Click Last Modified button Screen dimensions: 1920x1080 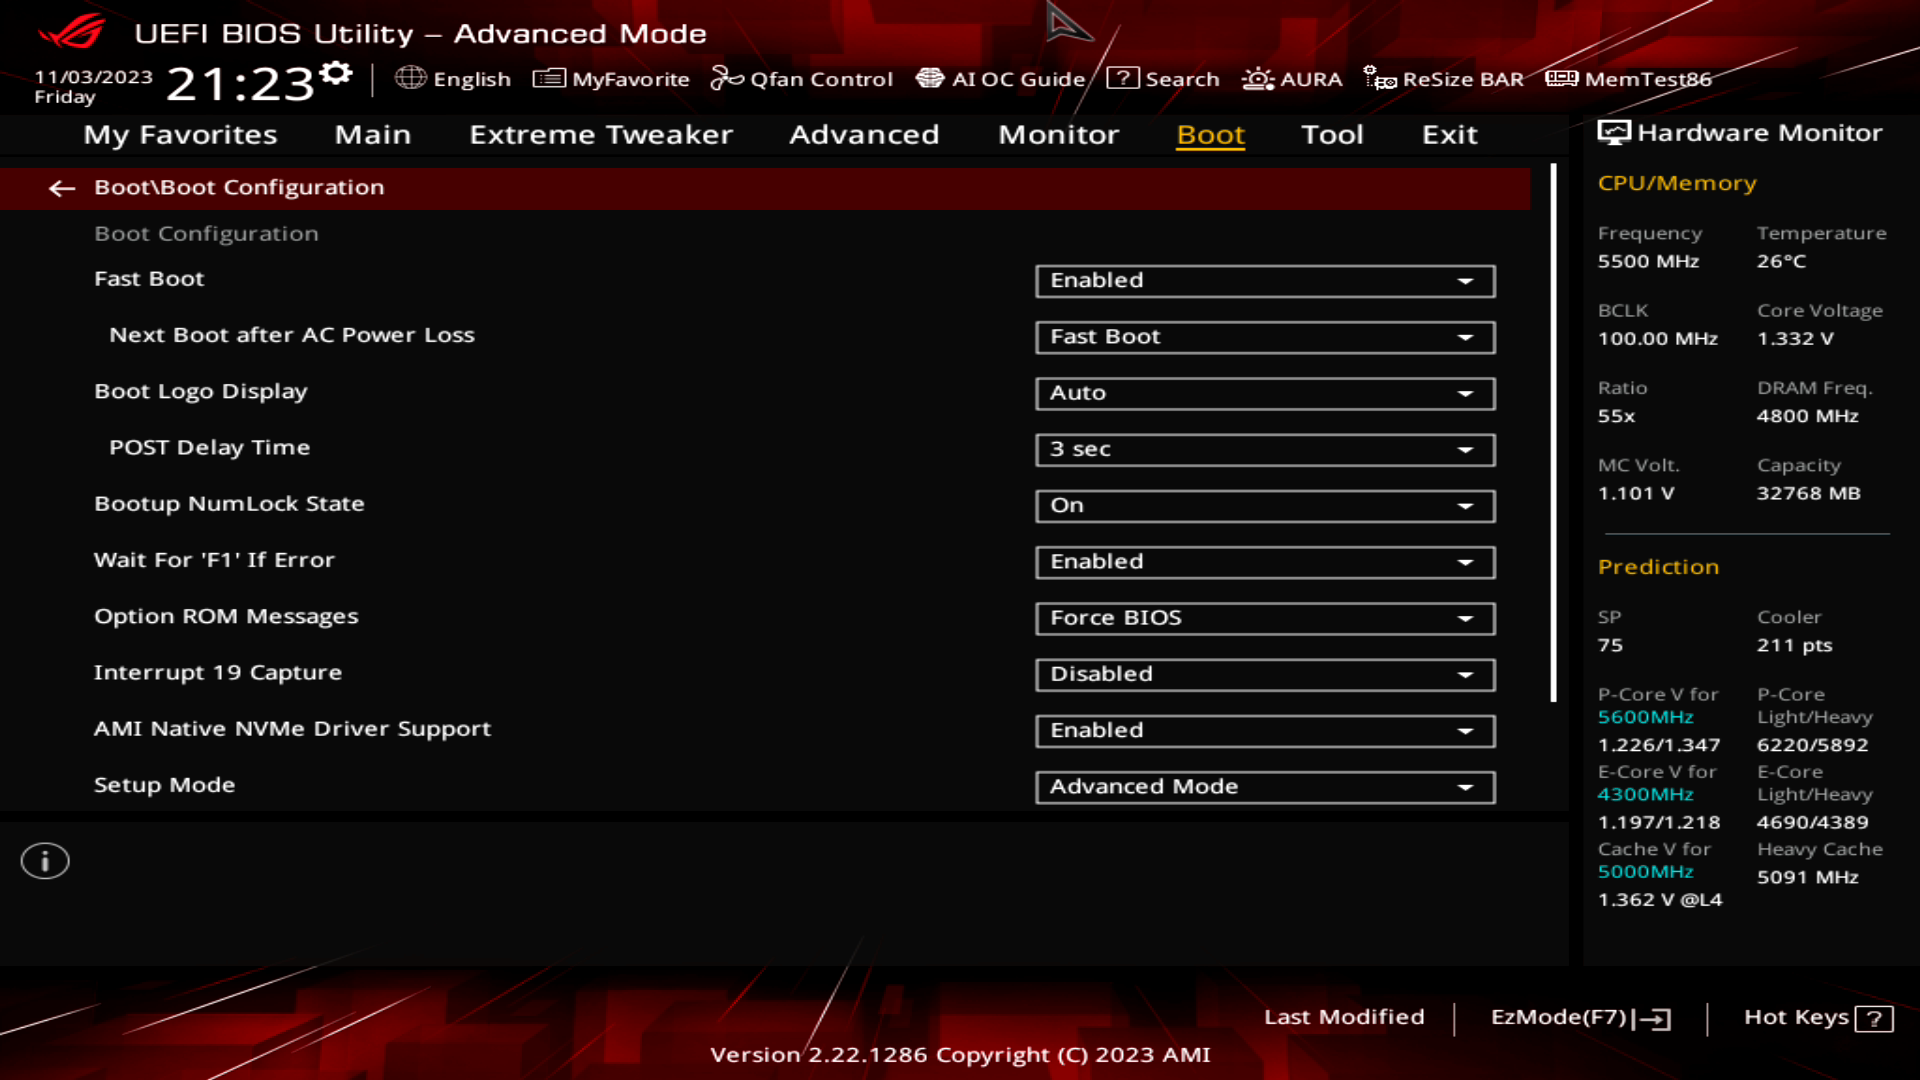[1344, 1017]
